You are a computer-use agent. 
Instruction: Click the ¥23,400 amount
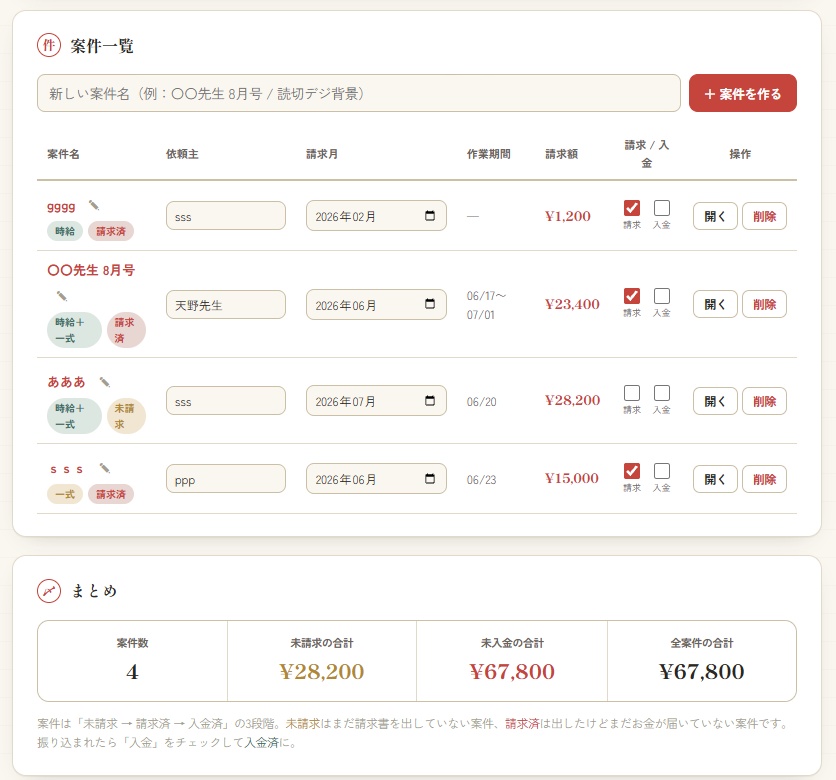tap(572, 304)
